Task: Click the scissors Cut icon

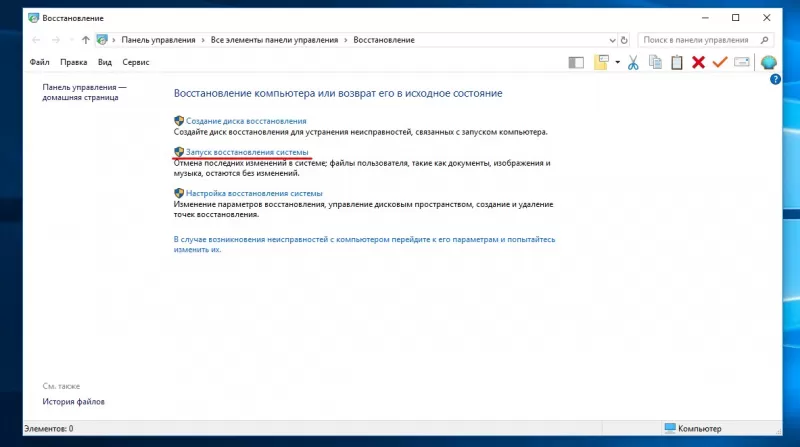Action: coord(633,62)
